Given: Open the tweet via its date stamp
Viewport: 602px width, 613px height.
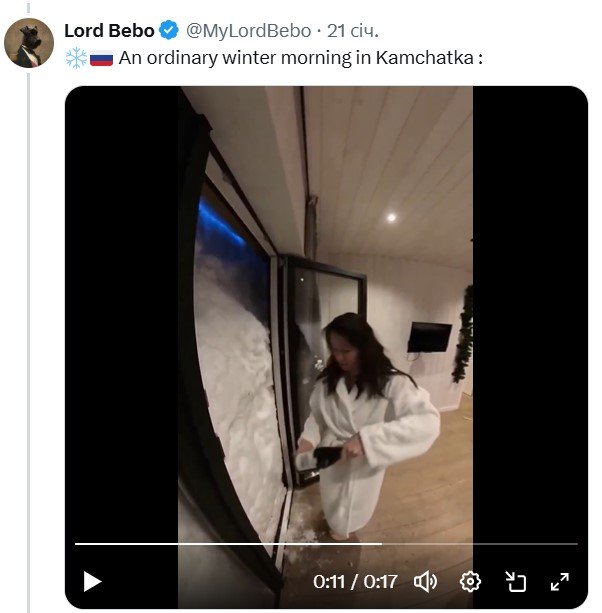Looking at the screenshot, I should [351, 31].
